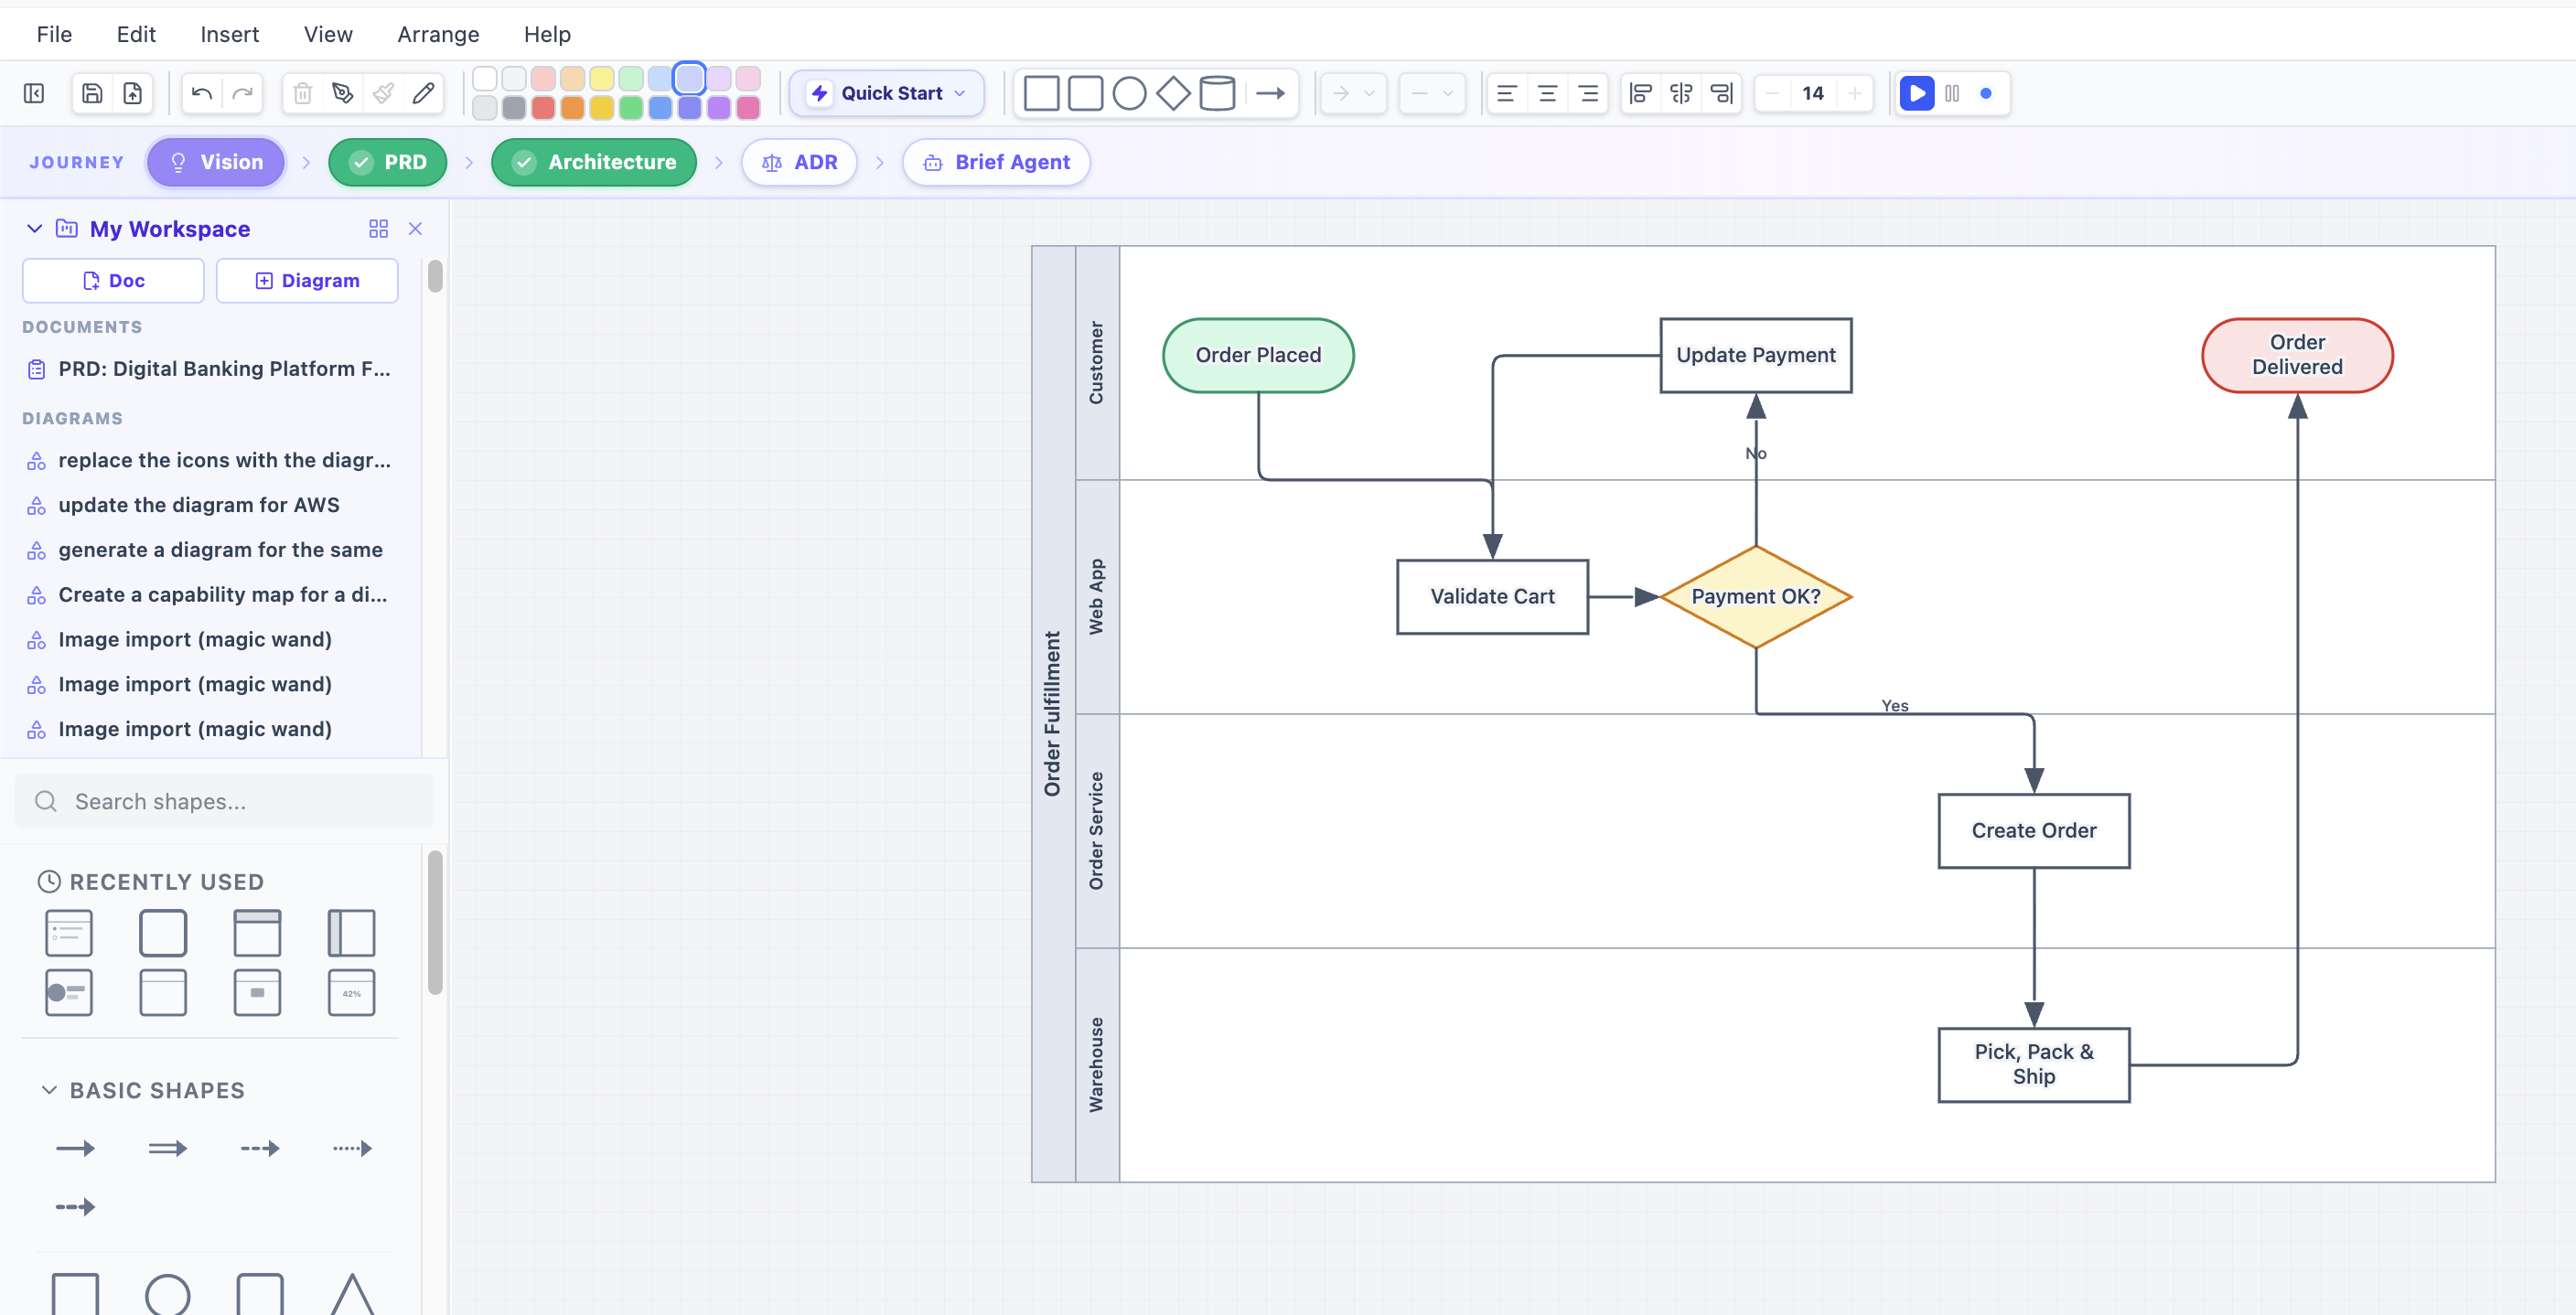The height and width of the screenshot is (1315, 2576).
Task: Open the Edit menu
Action: point(136,34)
